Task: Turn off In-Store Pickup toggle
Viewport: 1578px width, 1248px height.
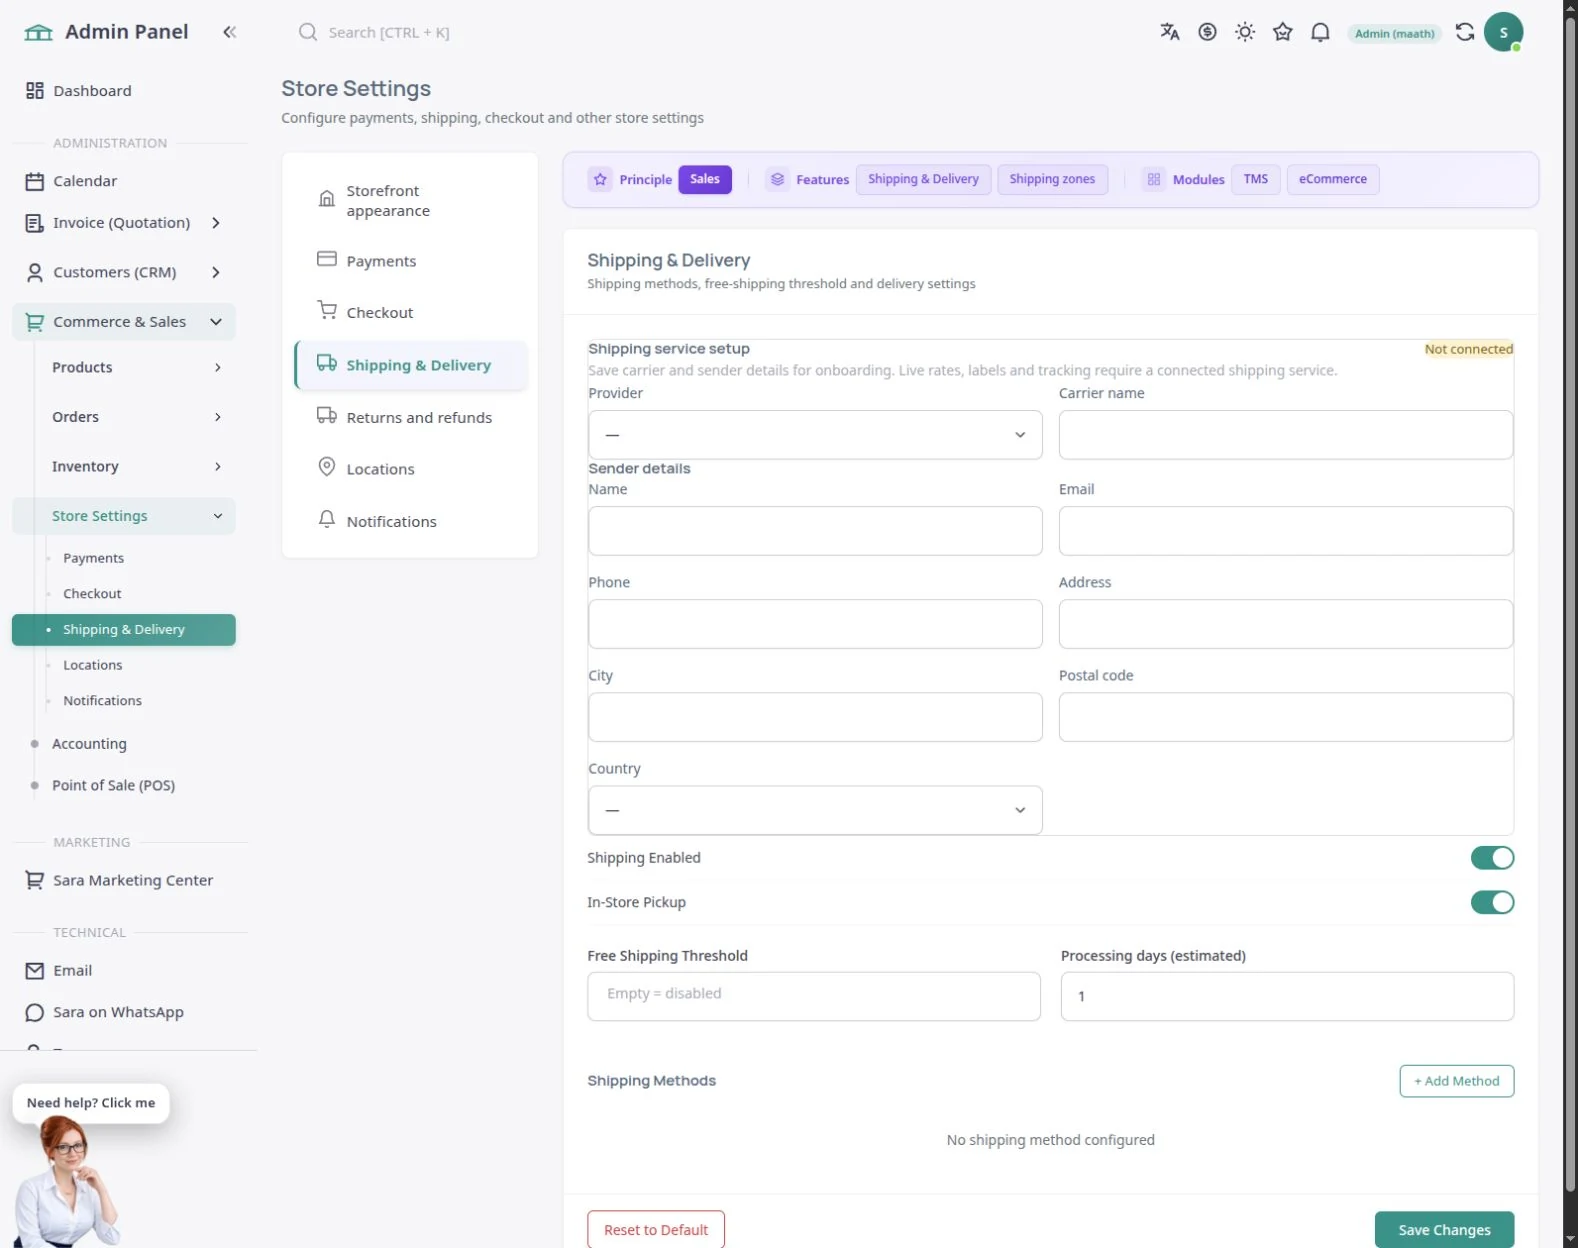Action: 1492,902
